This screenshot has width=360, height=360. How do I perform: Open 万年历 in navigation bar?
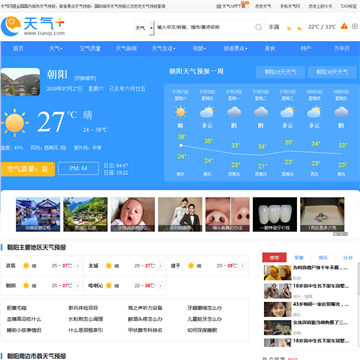pos(342,49)
